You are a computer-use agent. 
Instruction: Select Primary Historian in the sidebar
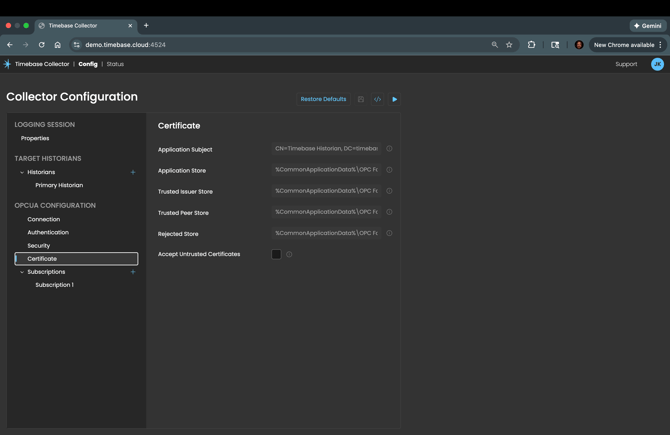click(x=59, y=185)
